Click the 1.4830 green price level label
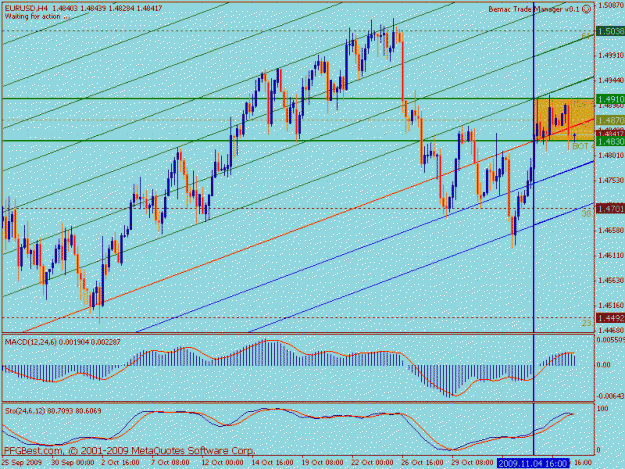Viewport: 625px width, 469px height. (x=610, y=141)
